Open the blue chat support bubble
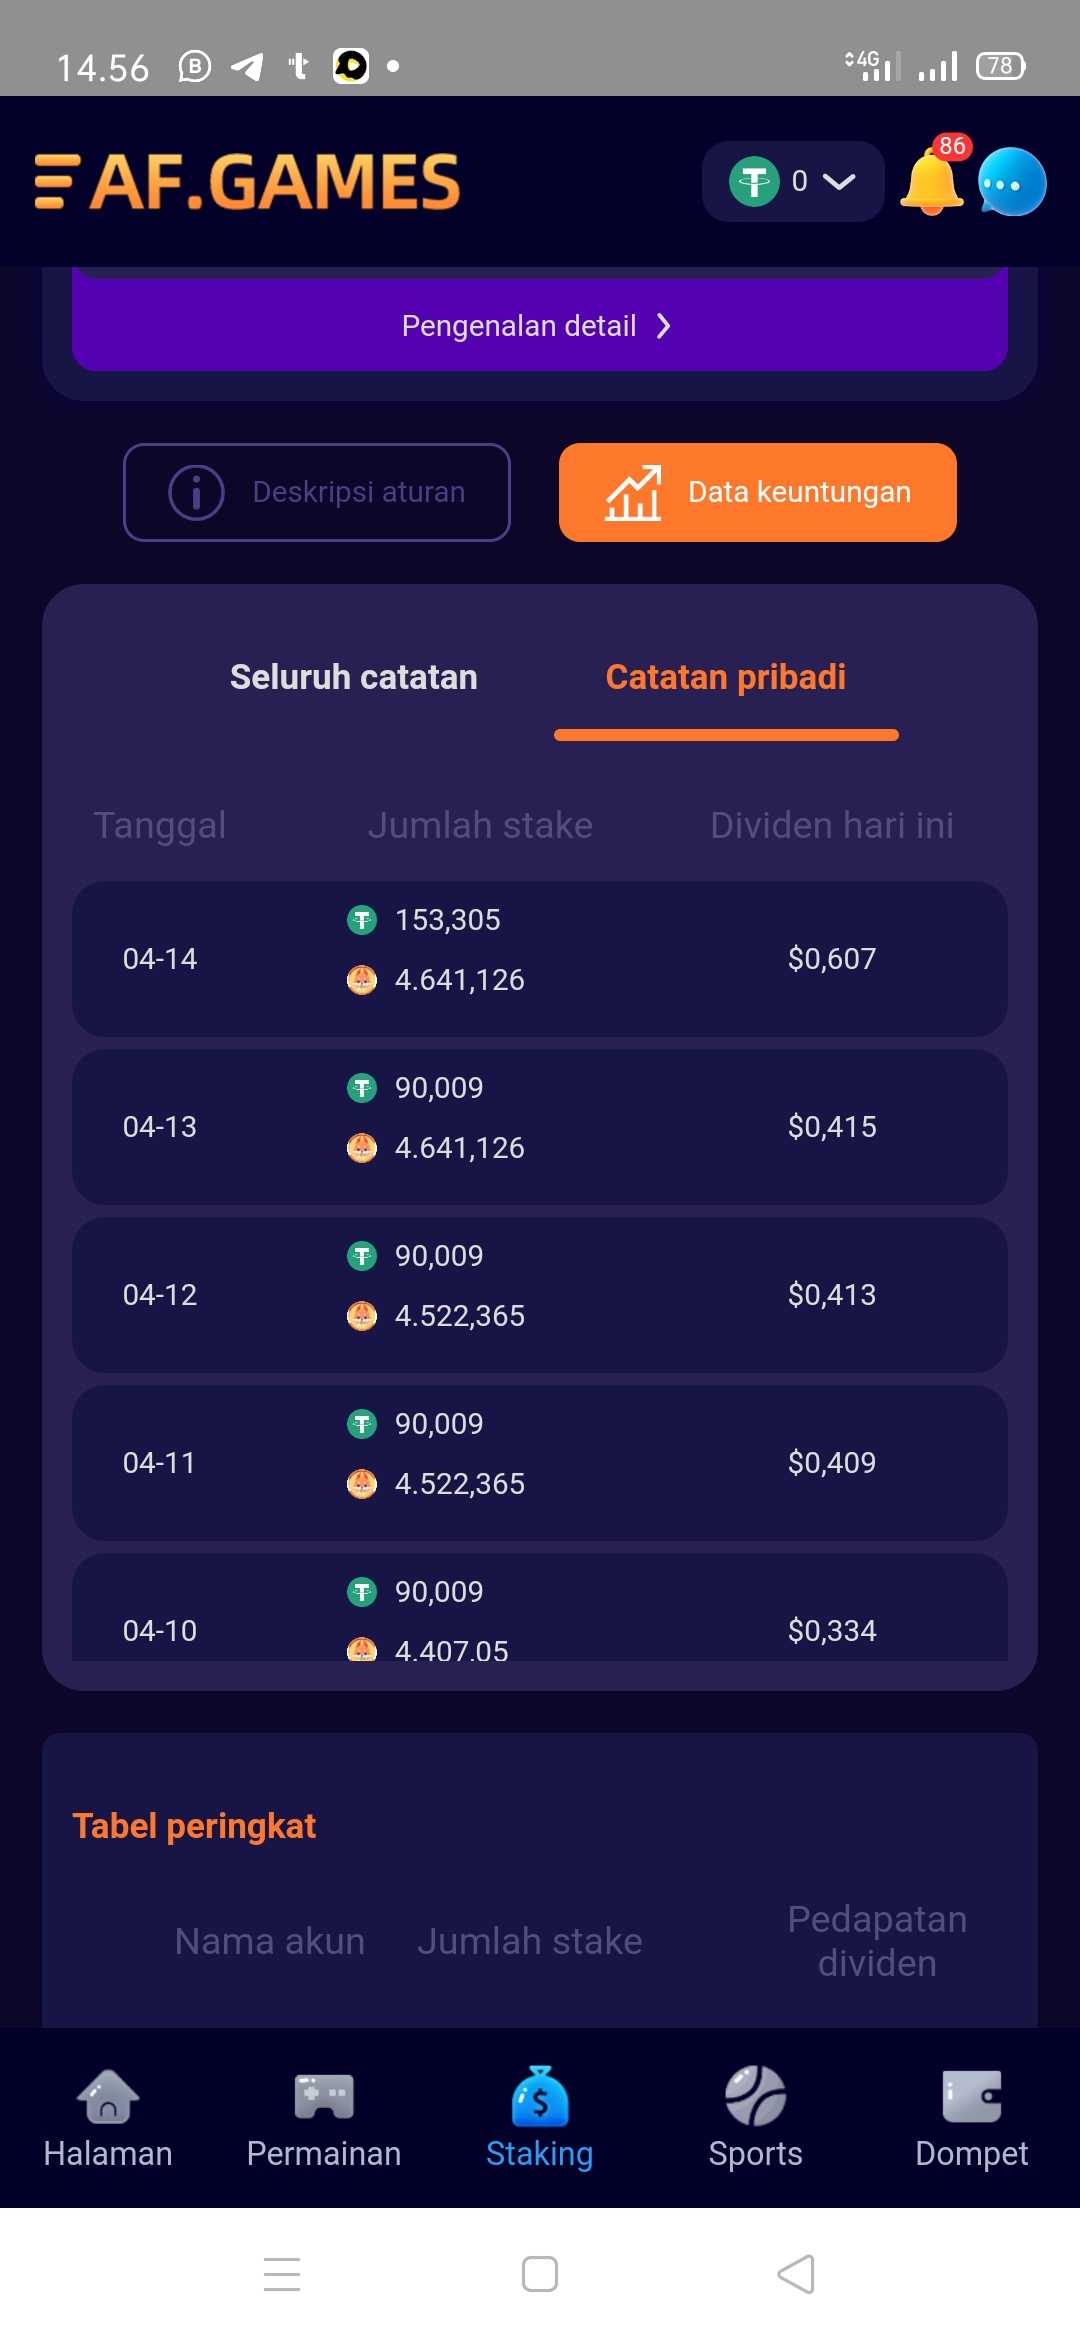The image size is (1080, 2340). 1012,182
